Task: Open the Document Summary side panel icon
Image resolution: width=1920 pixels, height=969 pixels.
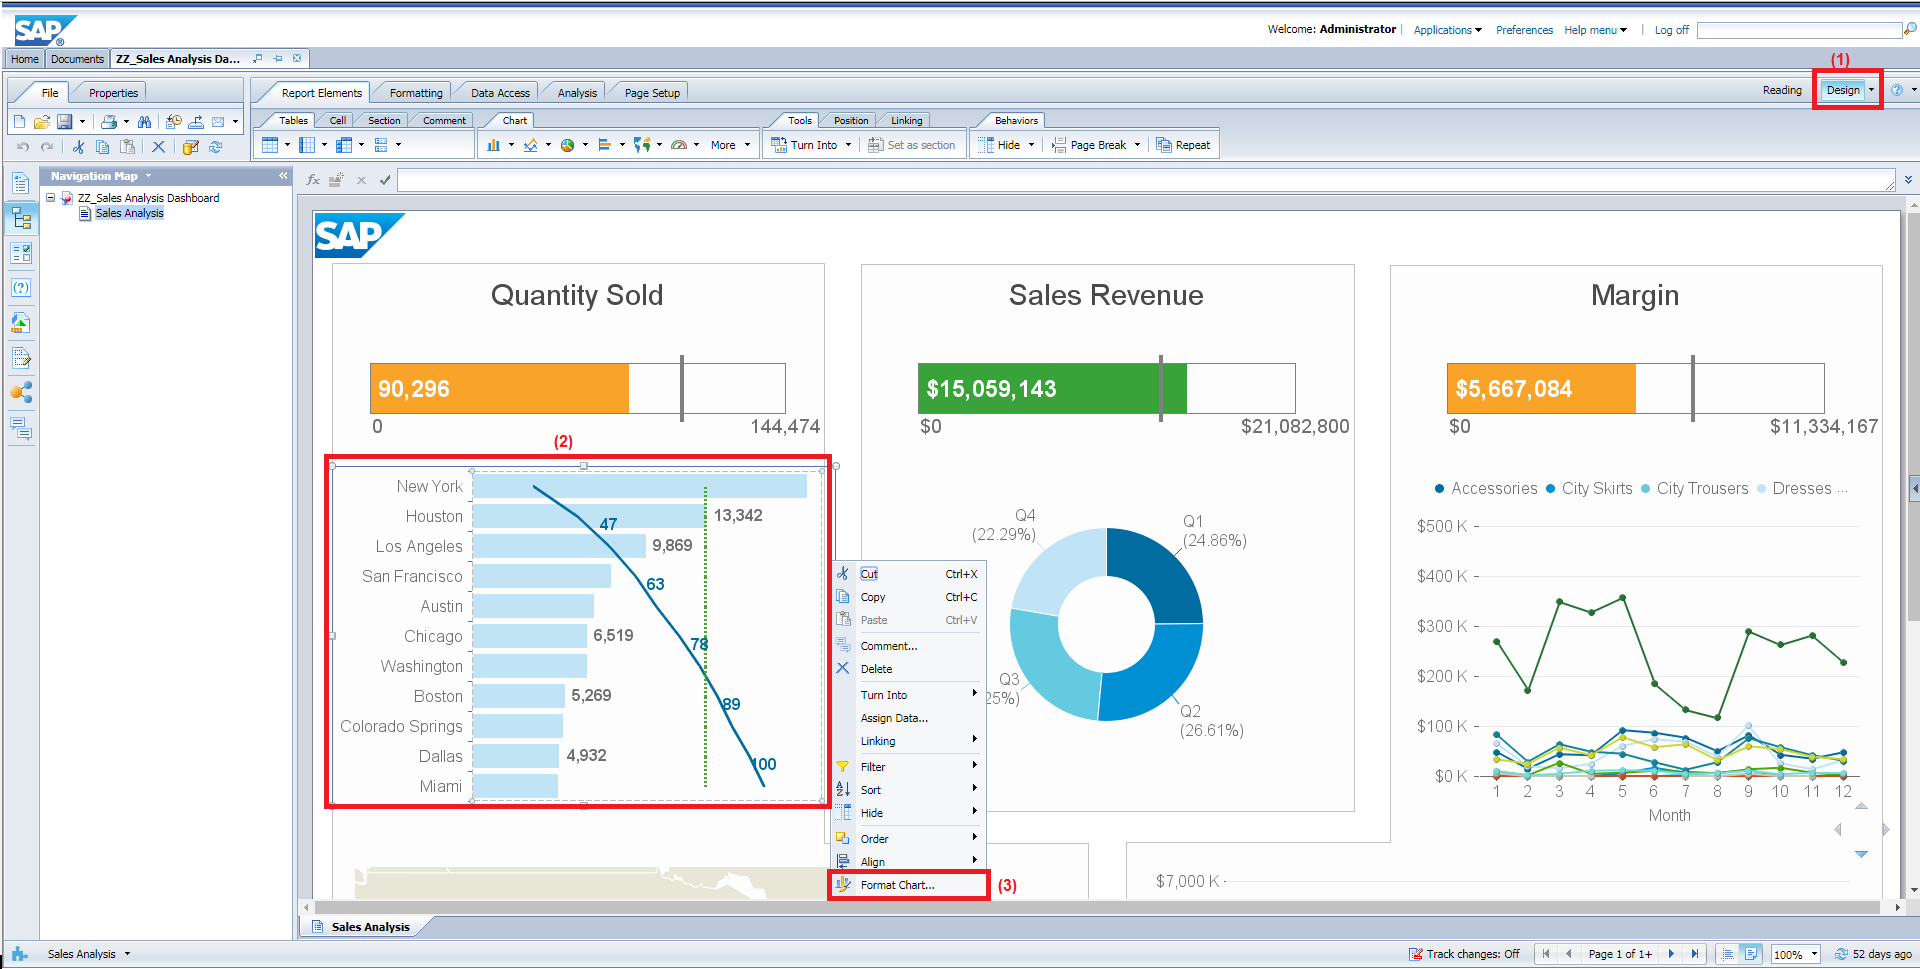Action: pyautogui.click(x=21, y=183)
